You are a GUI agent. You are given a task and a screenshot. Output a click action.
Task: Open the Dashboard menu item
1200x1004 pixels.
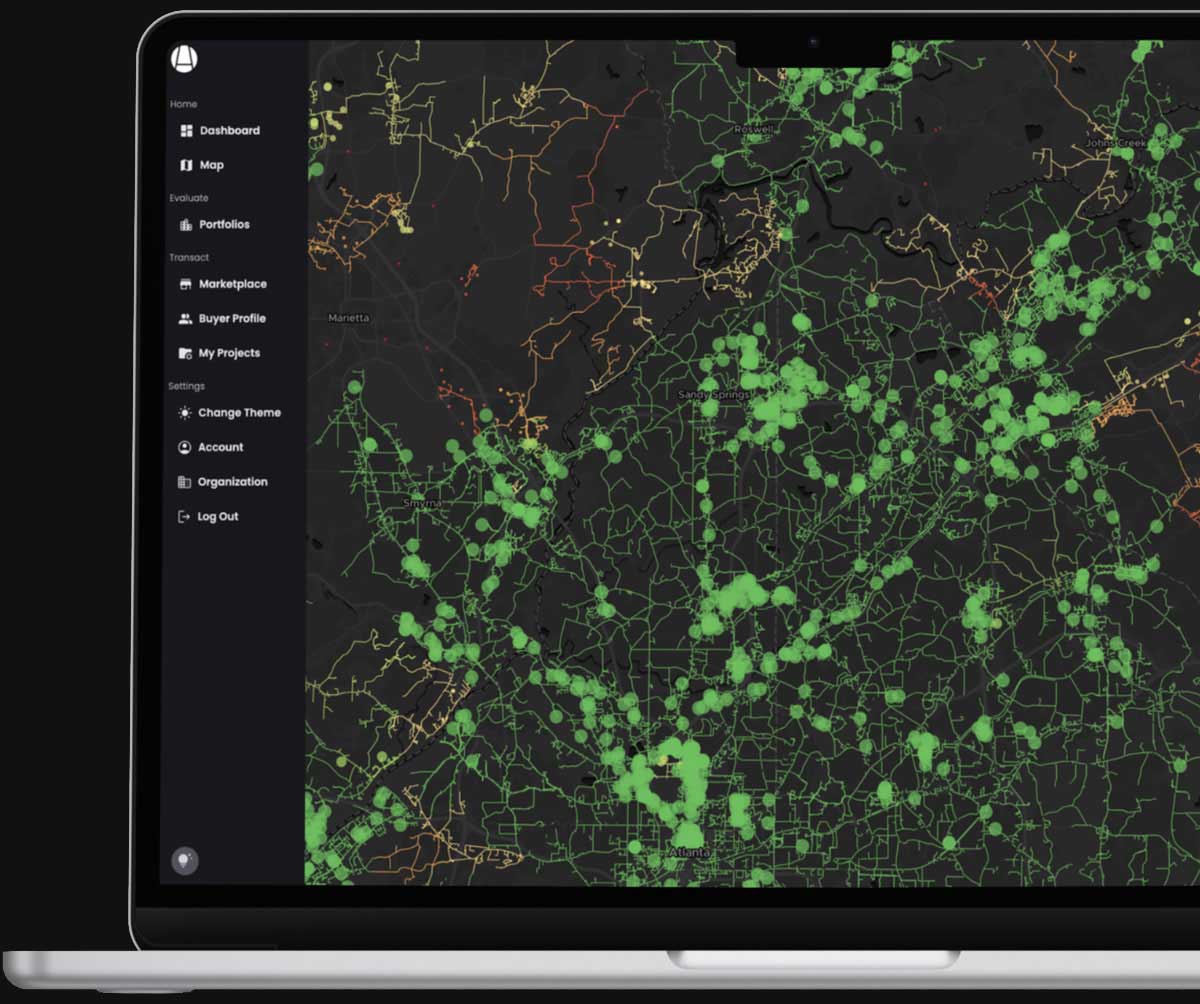pos(220,131)
